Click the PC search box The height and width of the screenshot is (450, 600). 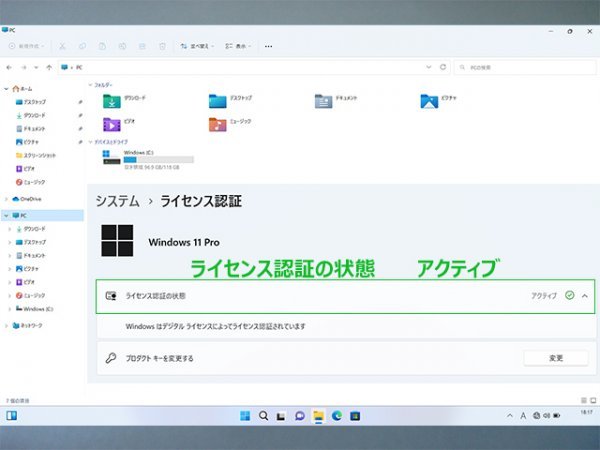pos(525,67)
